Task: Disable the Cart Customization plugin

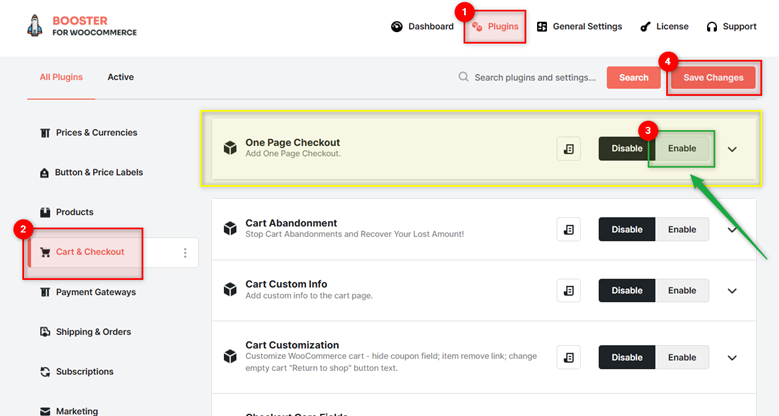Action: pyautogui.click(x=627, y=357)
